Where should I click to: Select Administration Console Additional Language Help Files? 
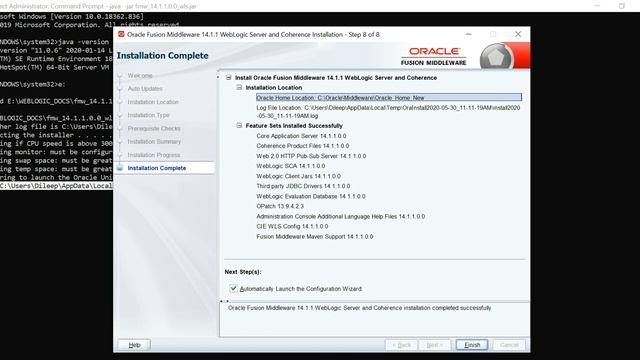pos(340,216)
